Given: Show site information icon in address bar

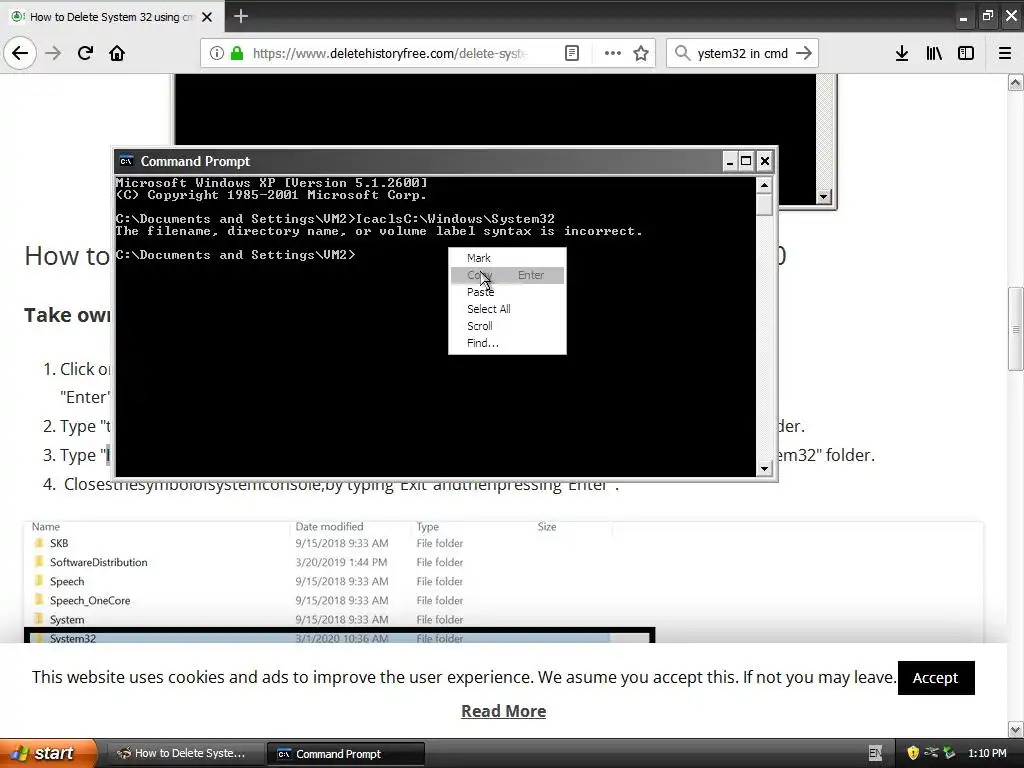Looking at the screenshot, I should [217, 53].
